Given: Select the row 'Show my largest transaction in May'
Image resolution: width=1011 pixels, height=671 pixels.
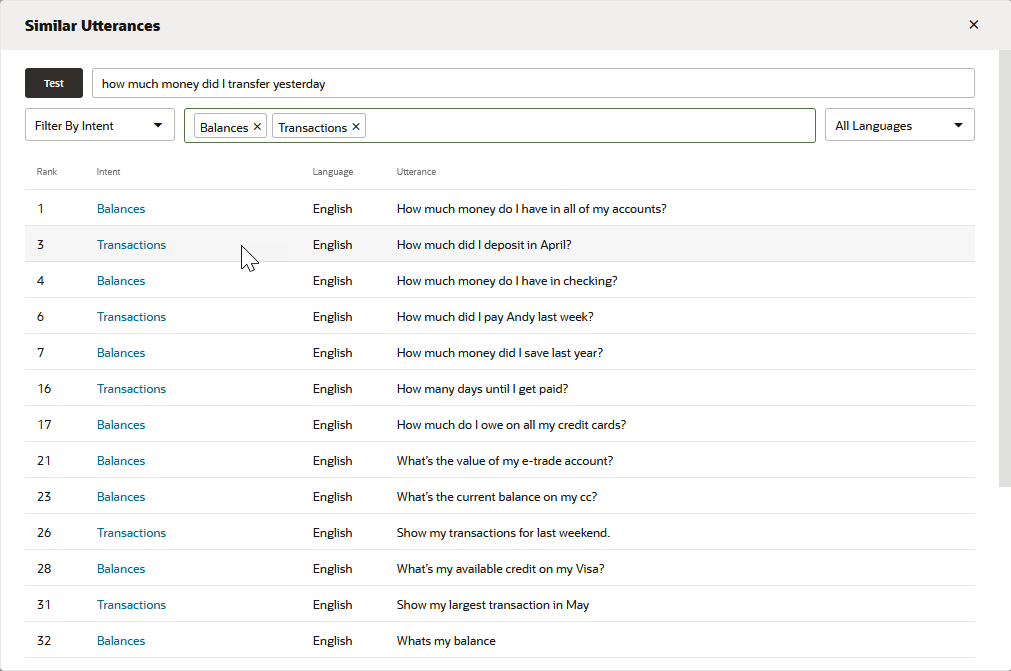Looking at the screenshot, I should pos(493,604).
